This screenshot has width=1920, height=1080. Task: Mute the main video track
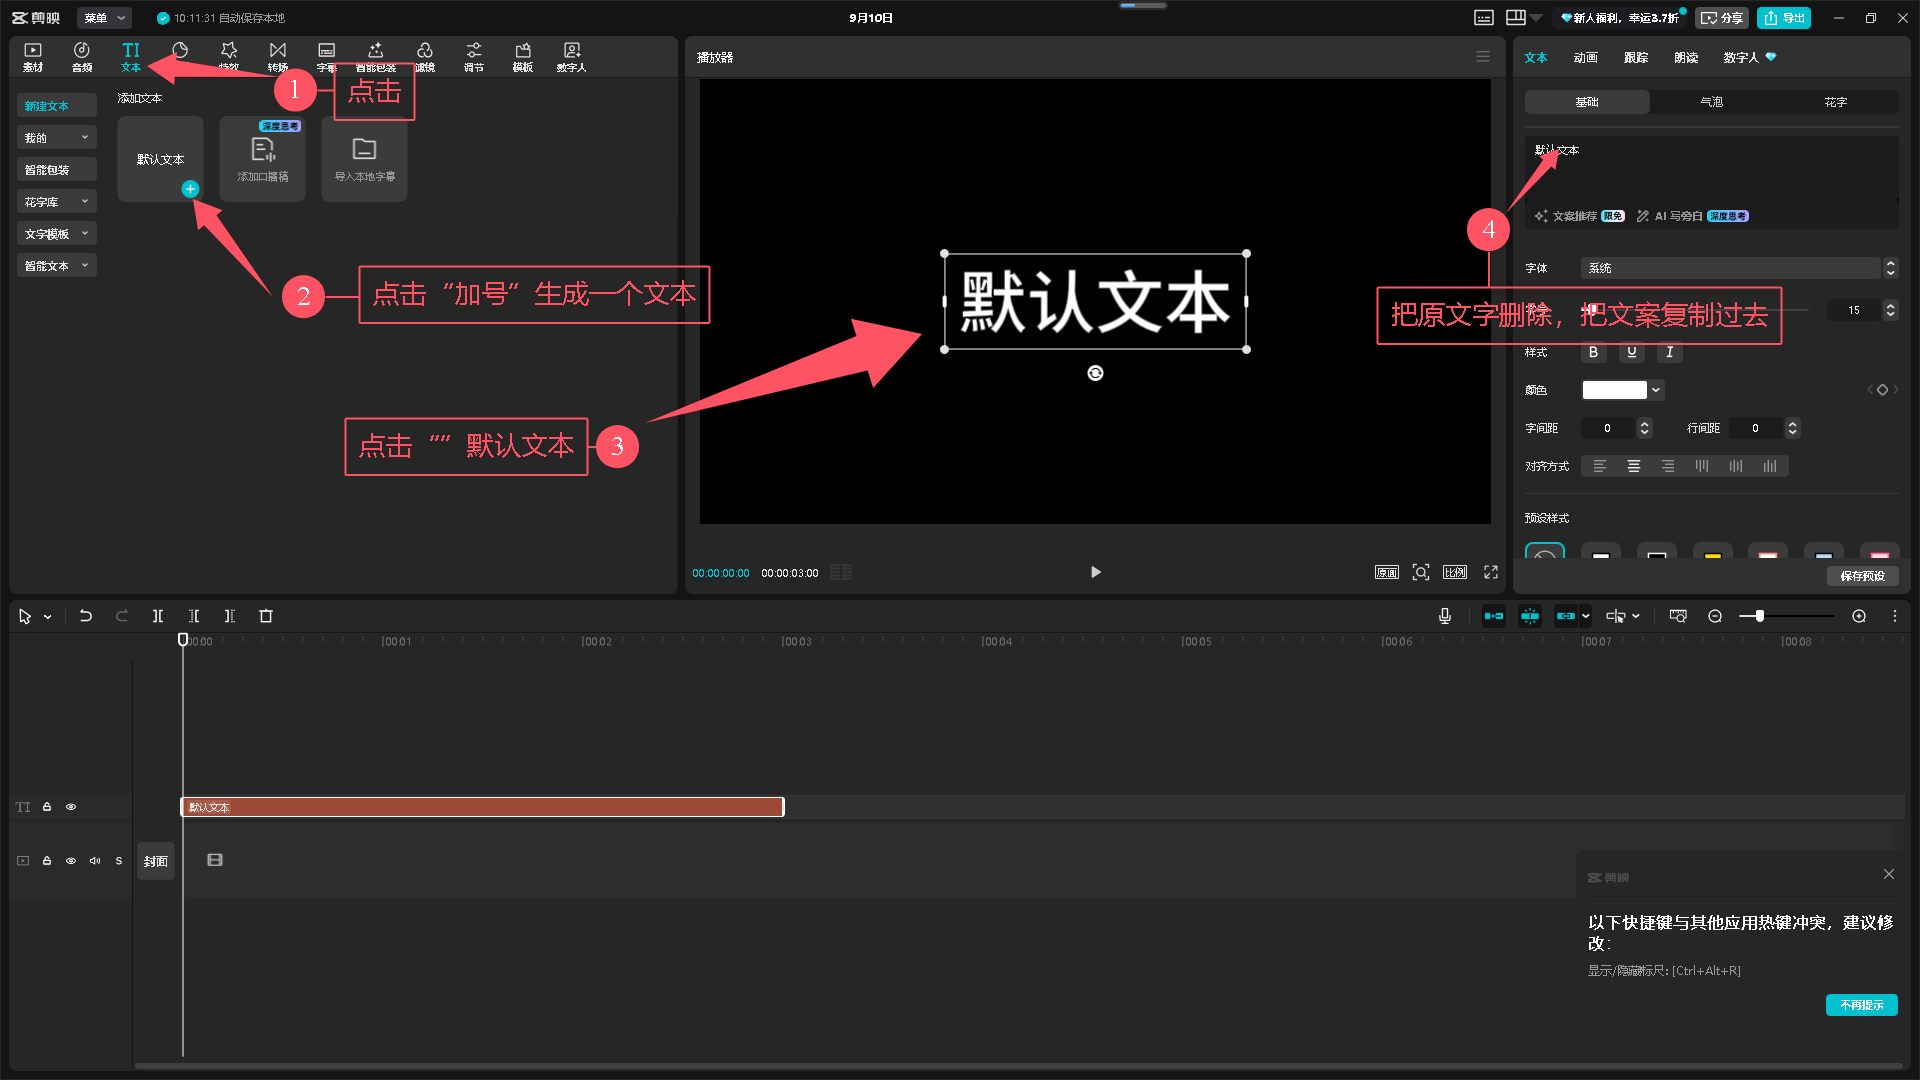(x=95, y=861)
